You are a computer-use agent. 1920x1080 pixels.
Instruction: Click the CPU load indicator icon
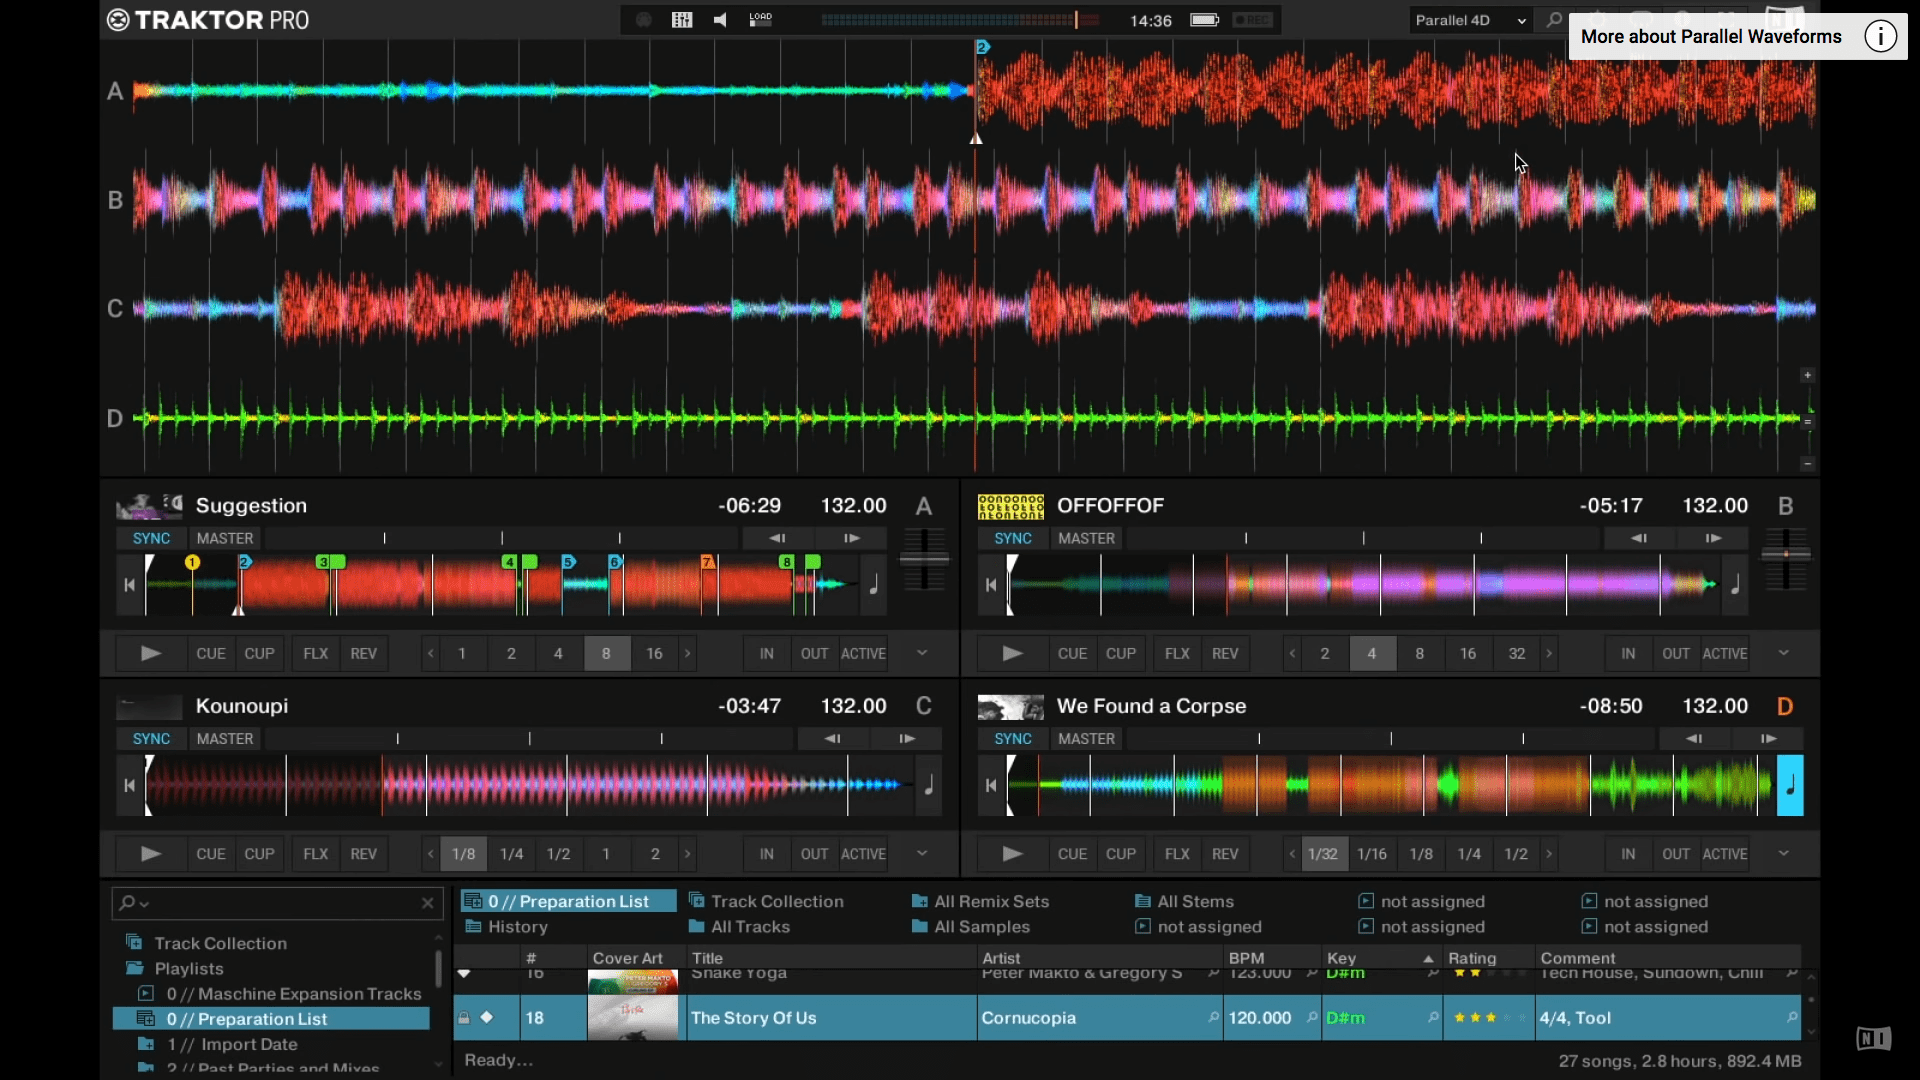click(x=761, y=19)
